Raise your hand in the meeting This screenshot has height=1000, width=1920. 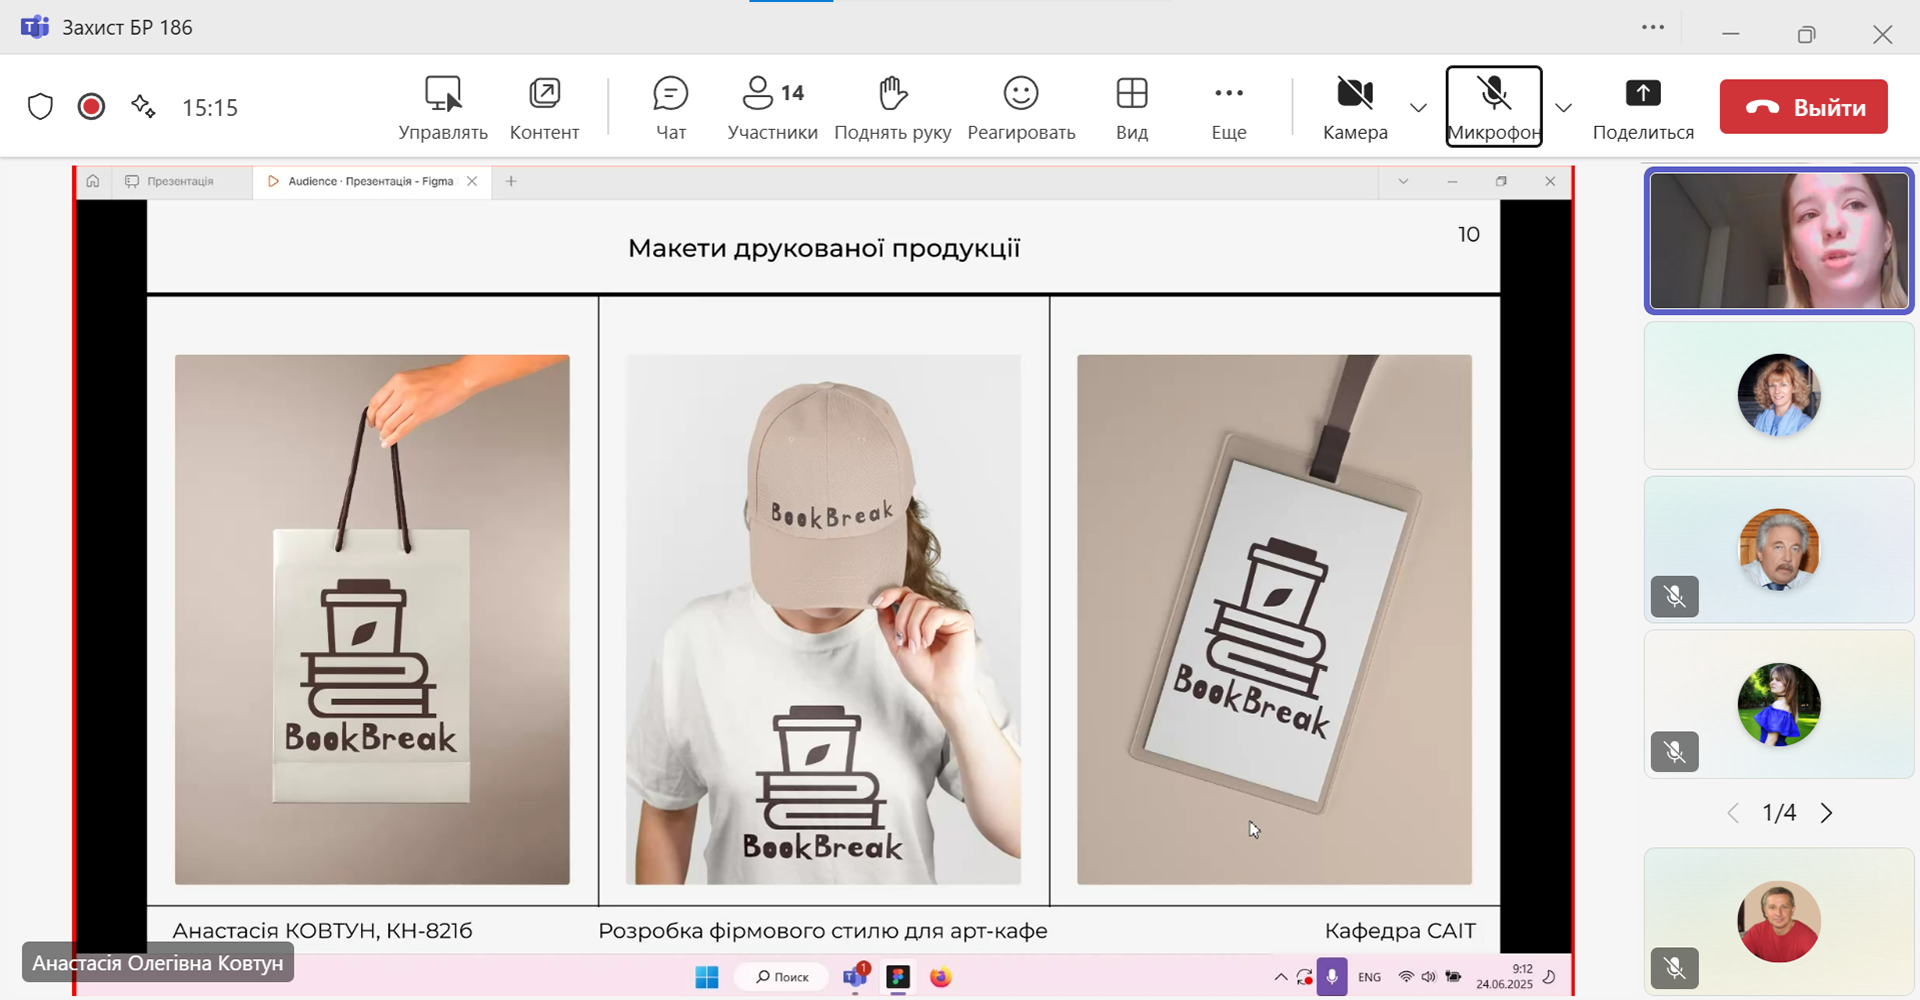(x=892, y=107)
